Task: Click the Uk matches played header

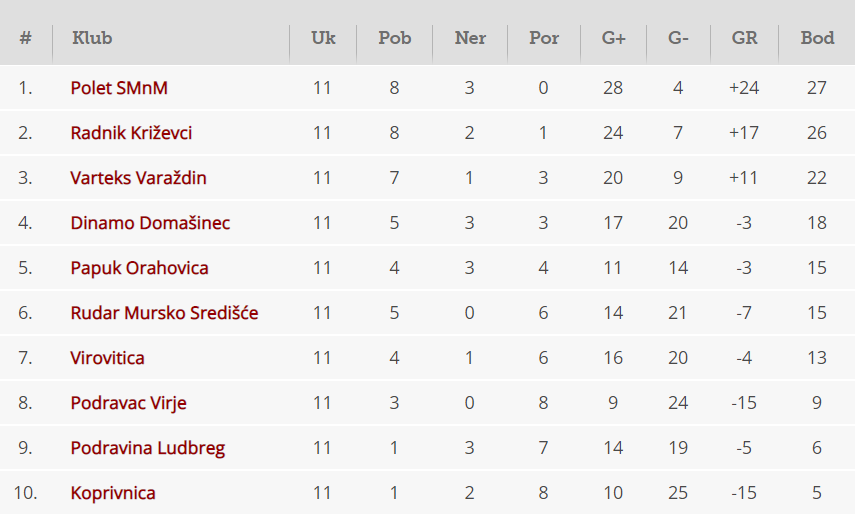Action: click(x=323, y=38)
